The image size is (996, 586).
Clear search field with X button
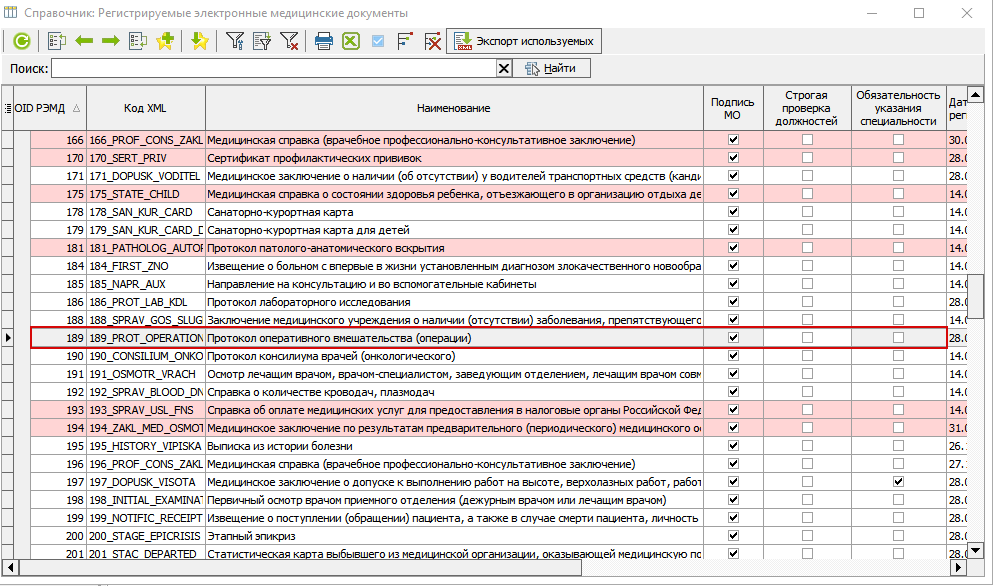[504, 69]
